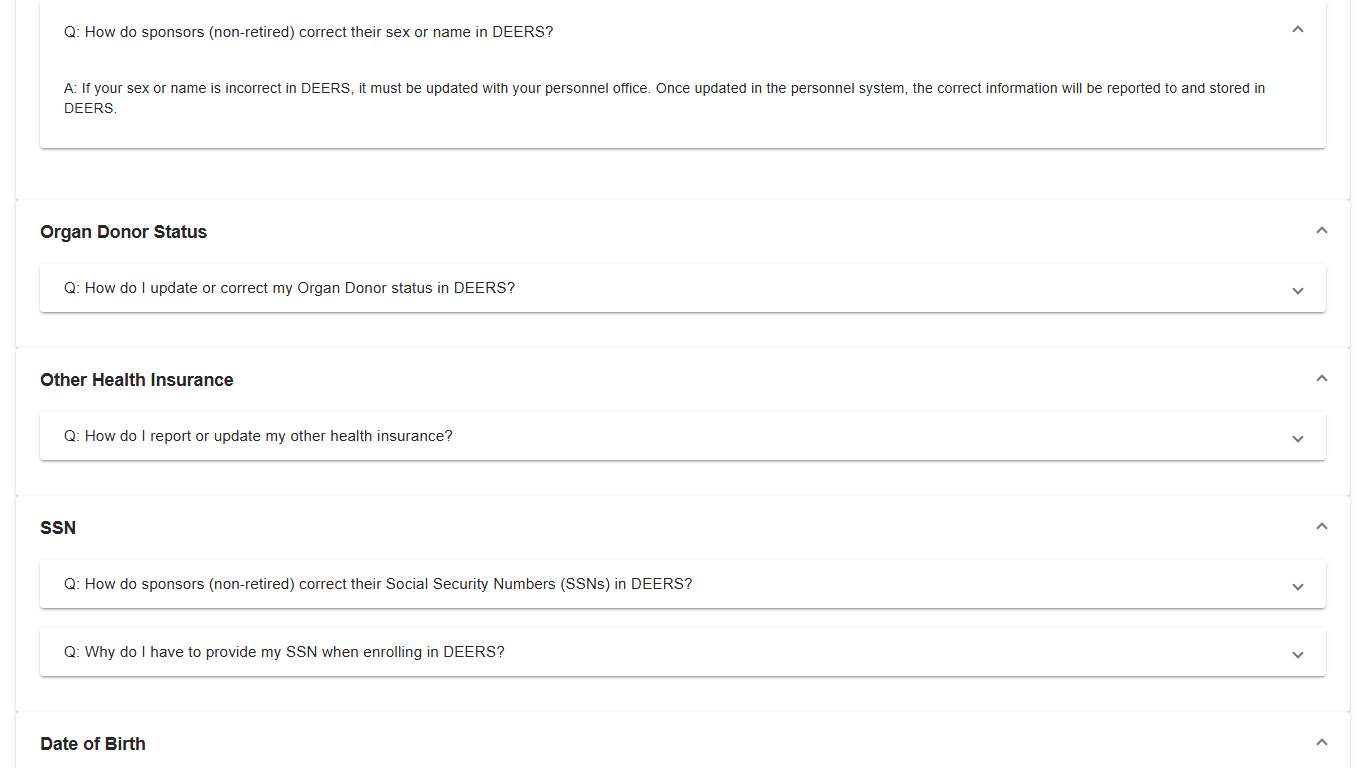This screenshot has width=1366, height=768.
Task: Collapse the SSN section arrow
Action: [1321, 527]
